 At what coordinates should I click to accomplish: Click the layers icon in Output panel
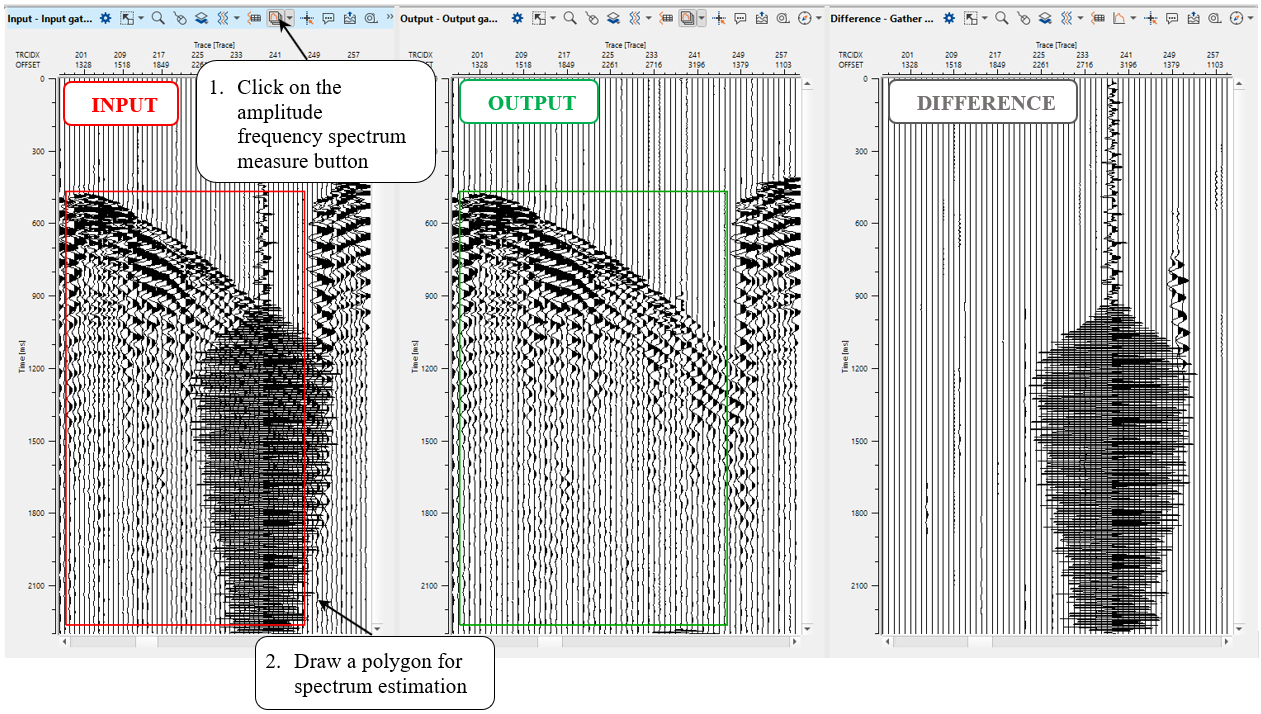point(612,18)
